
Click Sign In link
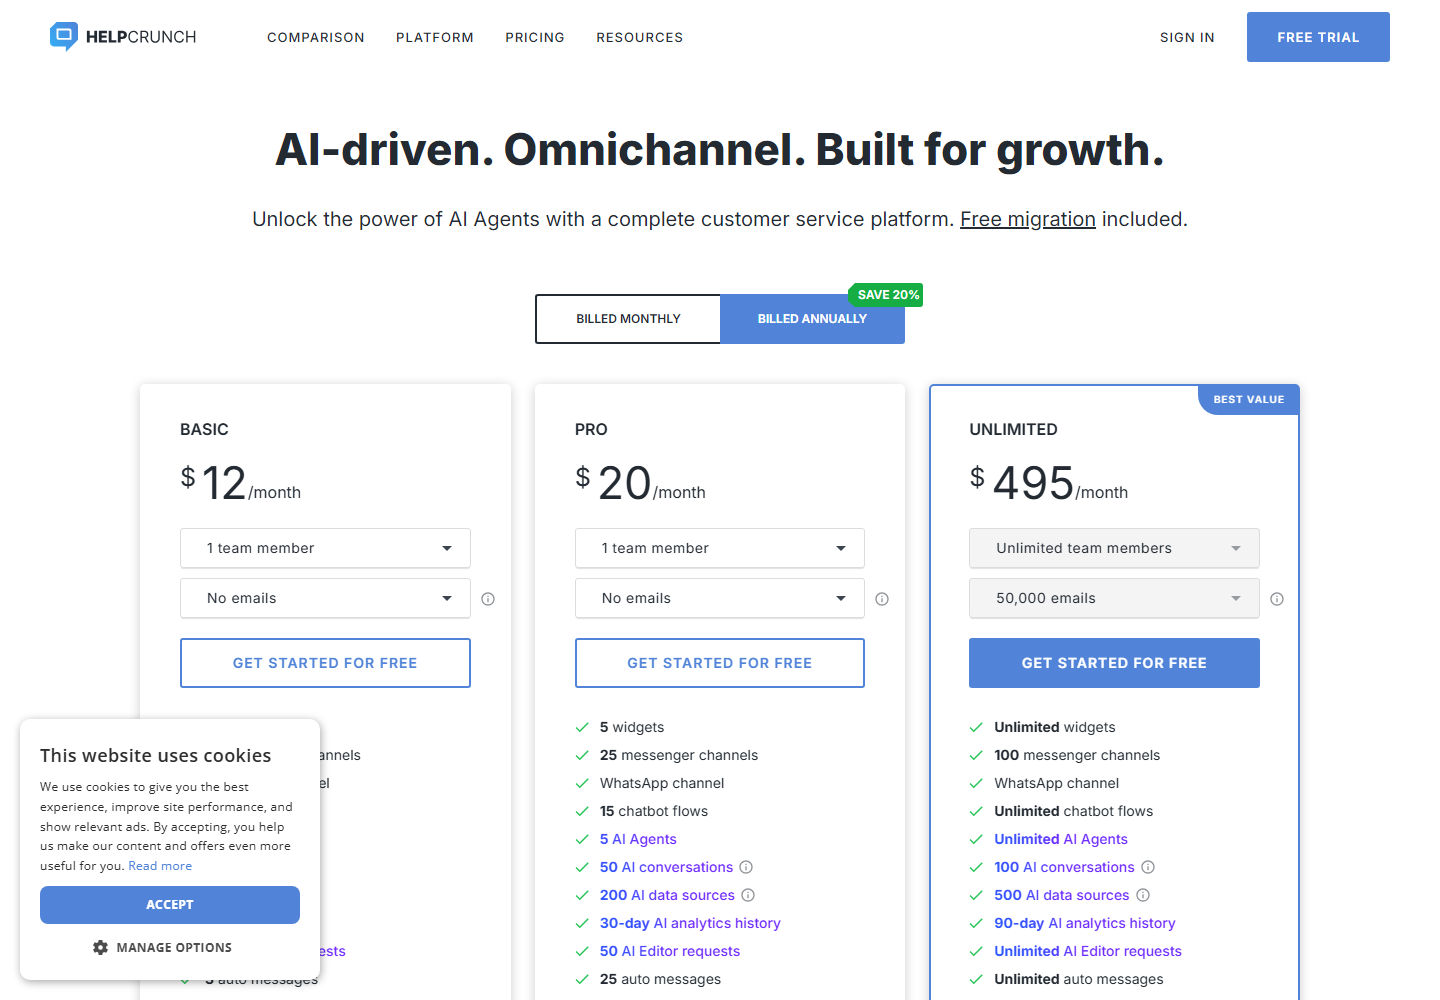pos(1187,37)
